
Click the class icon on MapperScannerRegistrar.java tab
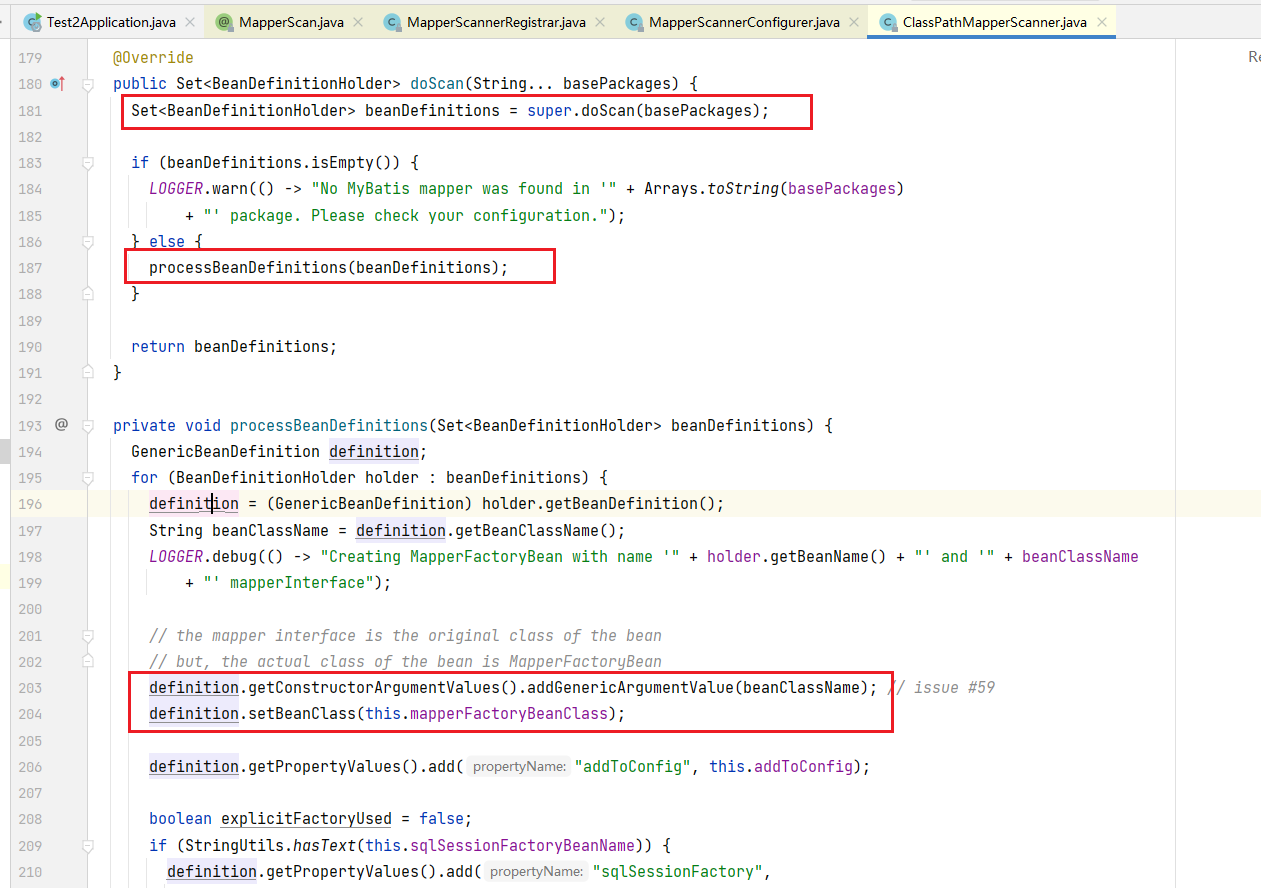[x=392, y=22]
